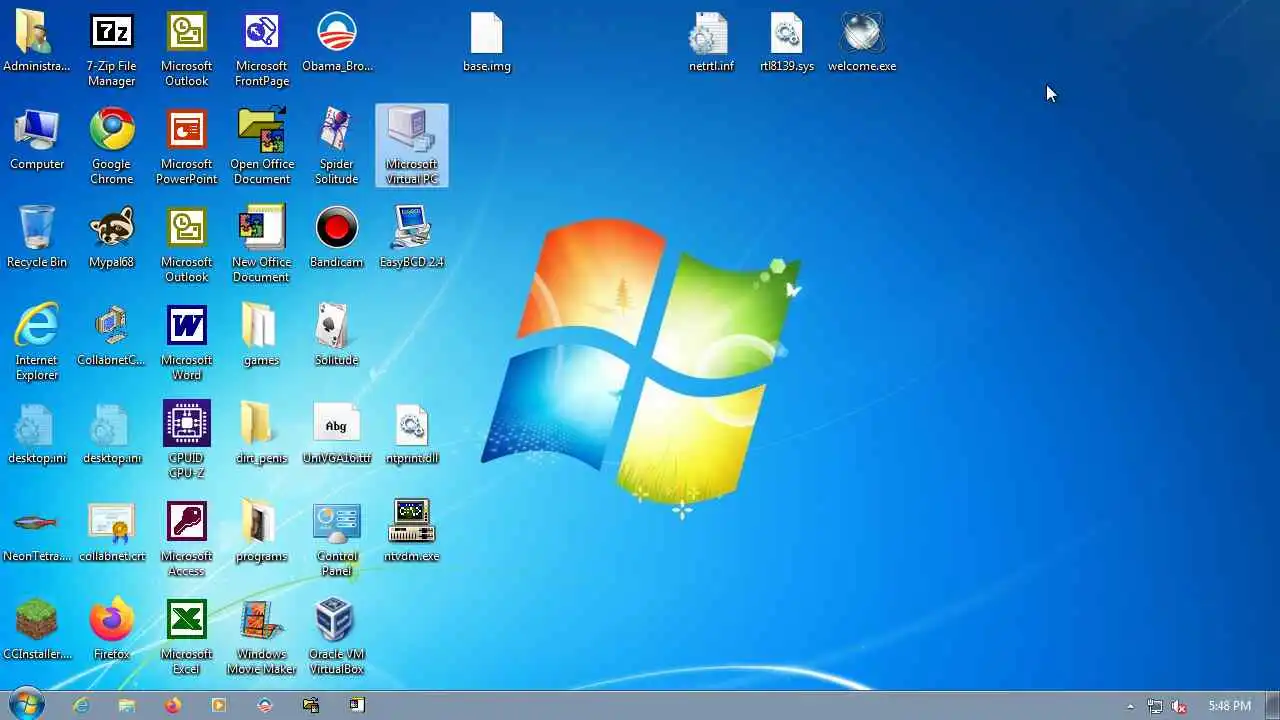Viewport: 1280px width, 720px height.
Task: Select the UniVGA16.ttf font file
Action: [337, 434]
